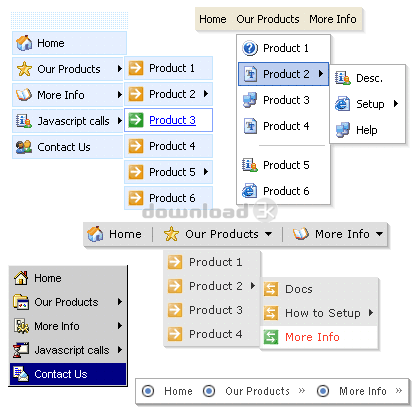Select the radio button before Our Products
This screenshot has width=420, height=420.
(209, 391)
